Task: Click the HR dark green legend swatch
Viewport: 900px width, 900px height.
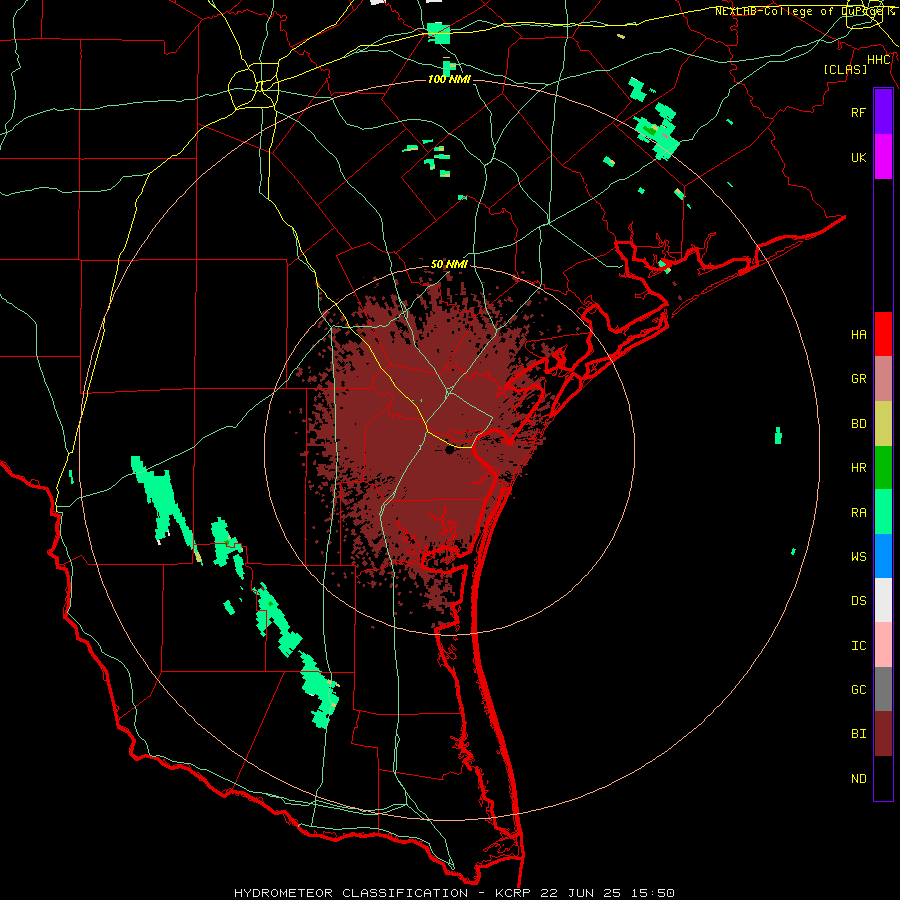Action: click(883, 468)
